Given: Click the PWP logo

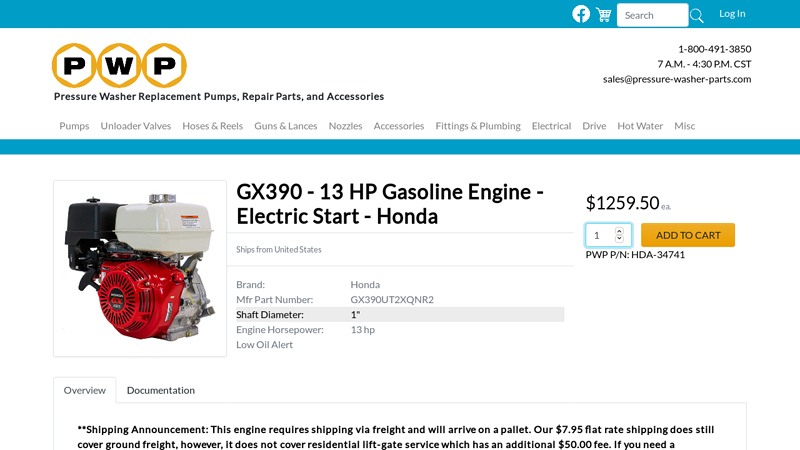Looking at the screenshot, I should (119, 65).
